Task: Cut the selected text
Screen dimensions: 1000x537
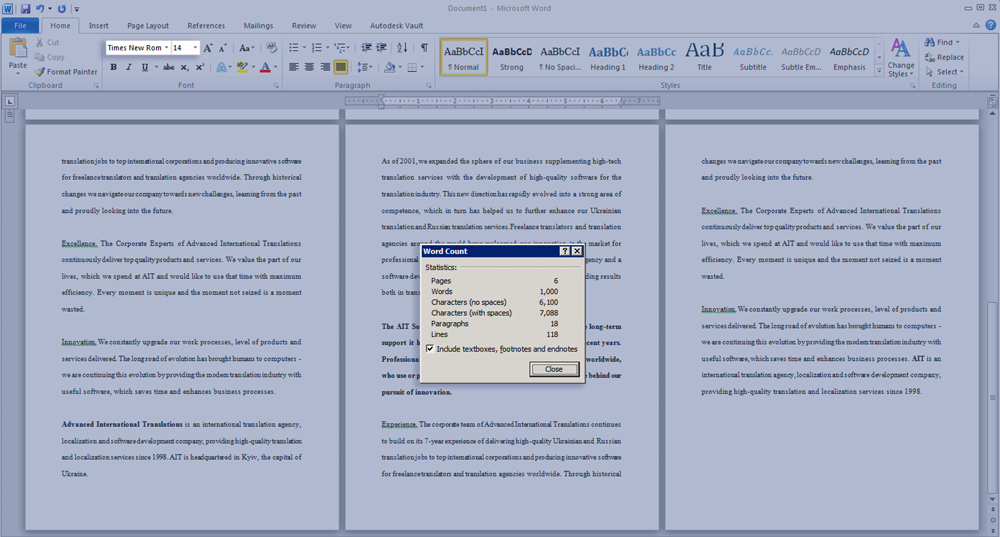Action: pyautogui.click(x=47, y=42)
